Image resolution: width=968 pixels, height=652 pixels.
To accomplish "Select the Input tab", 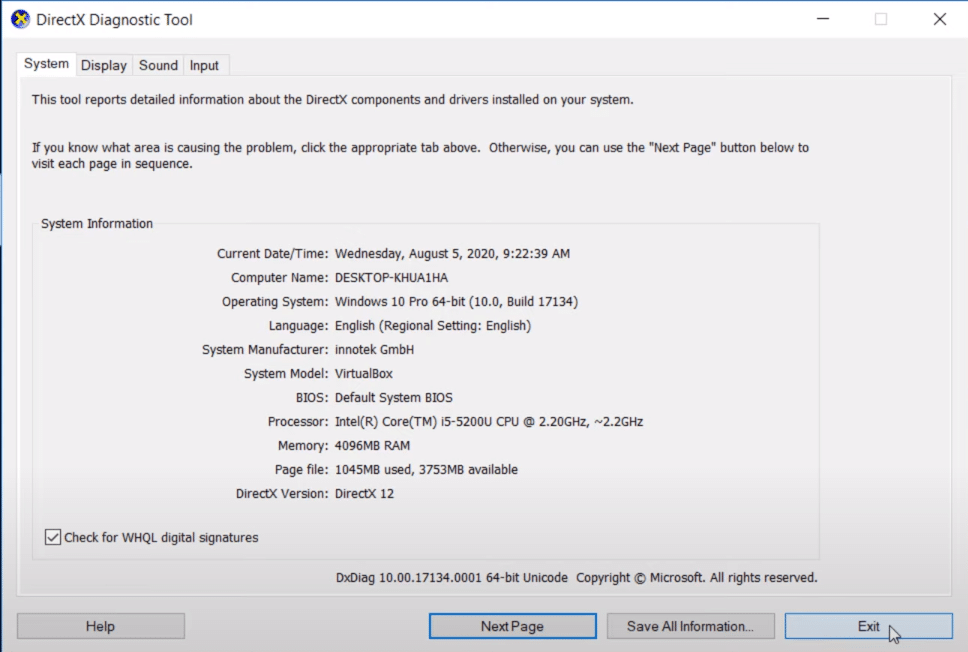I will [x=204, y=65].
